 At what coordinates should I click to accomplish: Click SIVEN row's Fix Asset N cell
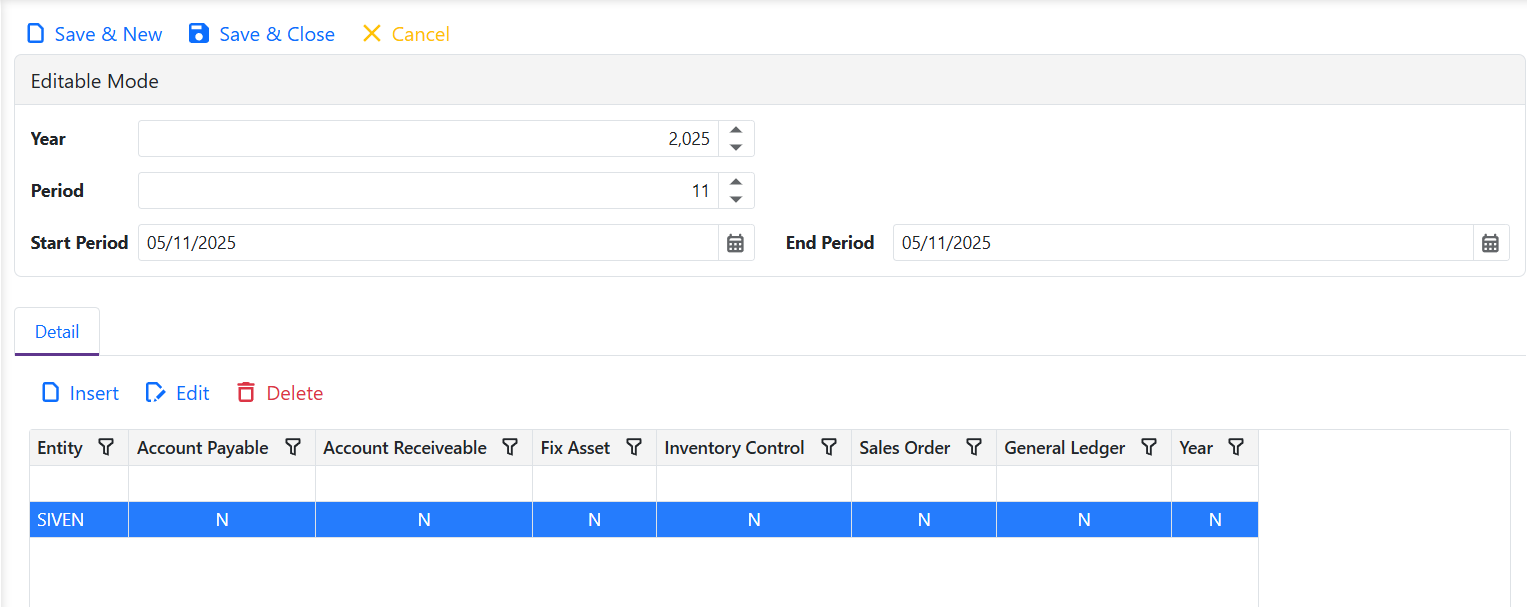tap(594, 520)
